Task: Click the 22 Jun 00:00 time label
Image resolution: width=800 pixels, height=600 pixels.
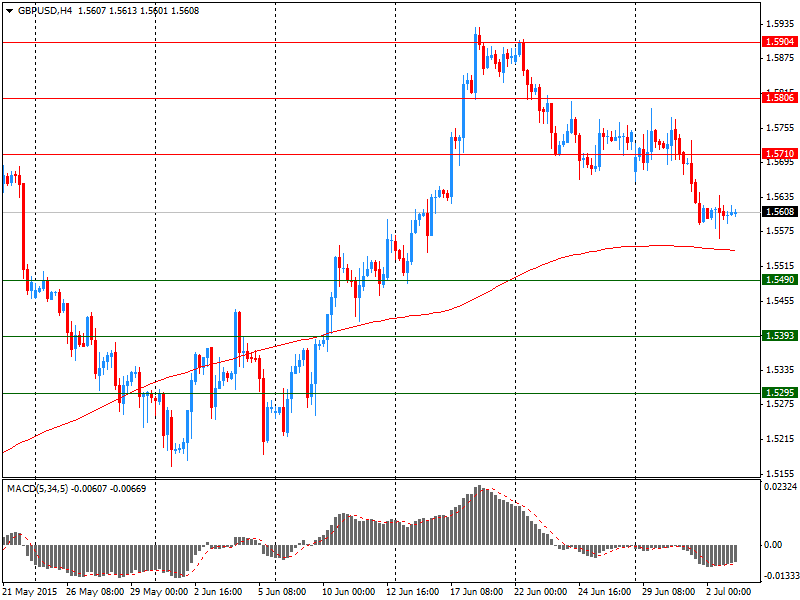Action: coord(541,592)
